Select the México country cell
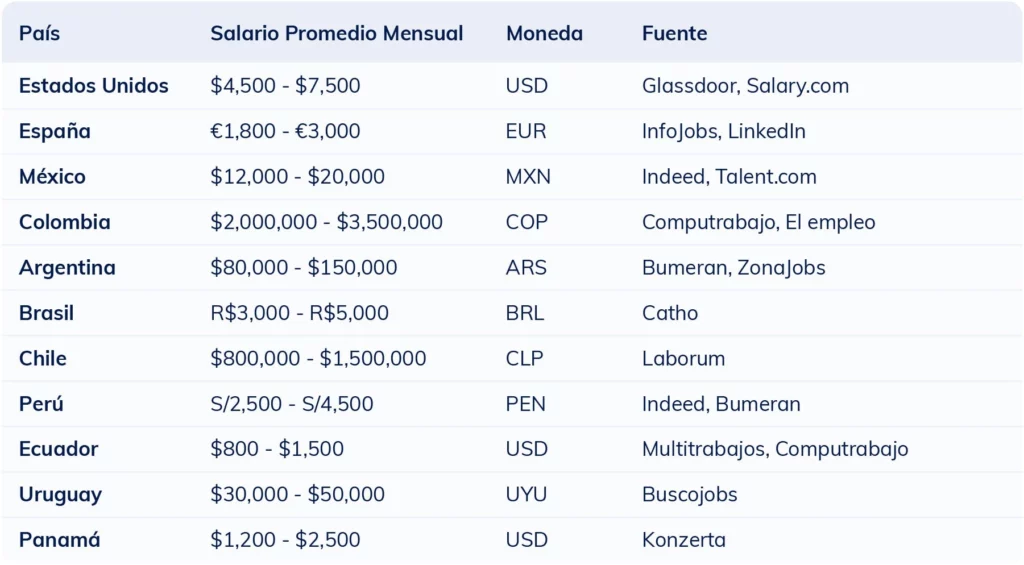This screenshot has height=565, width=1024. 52,177
